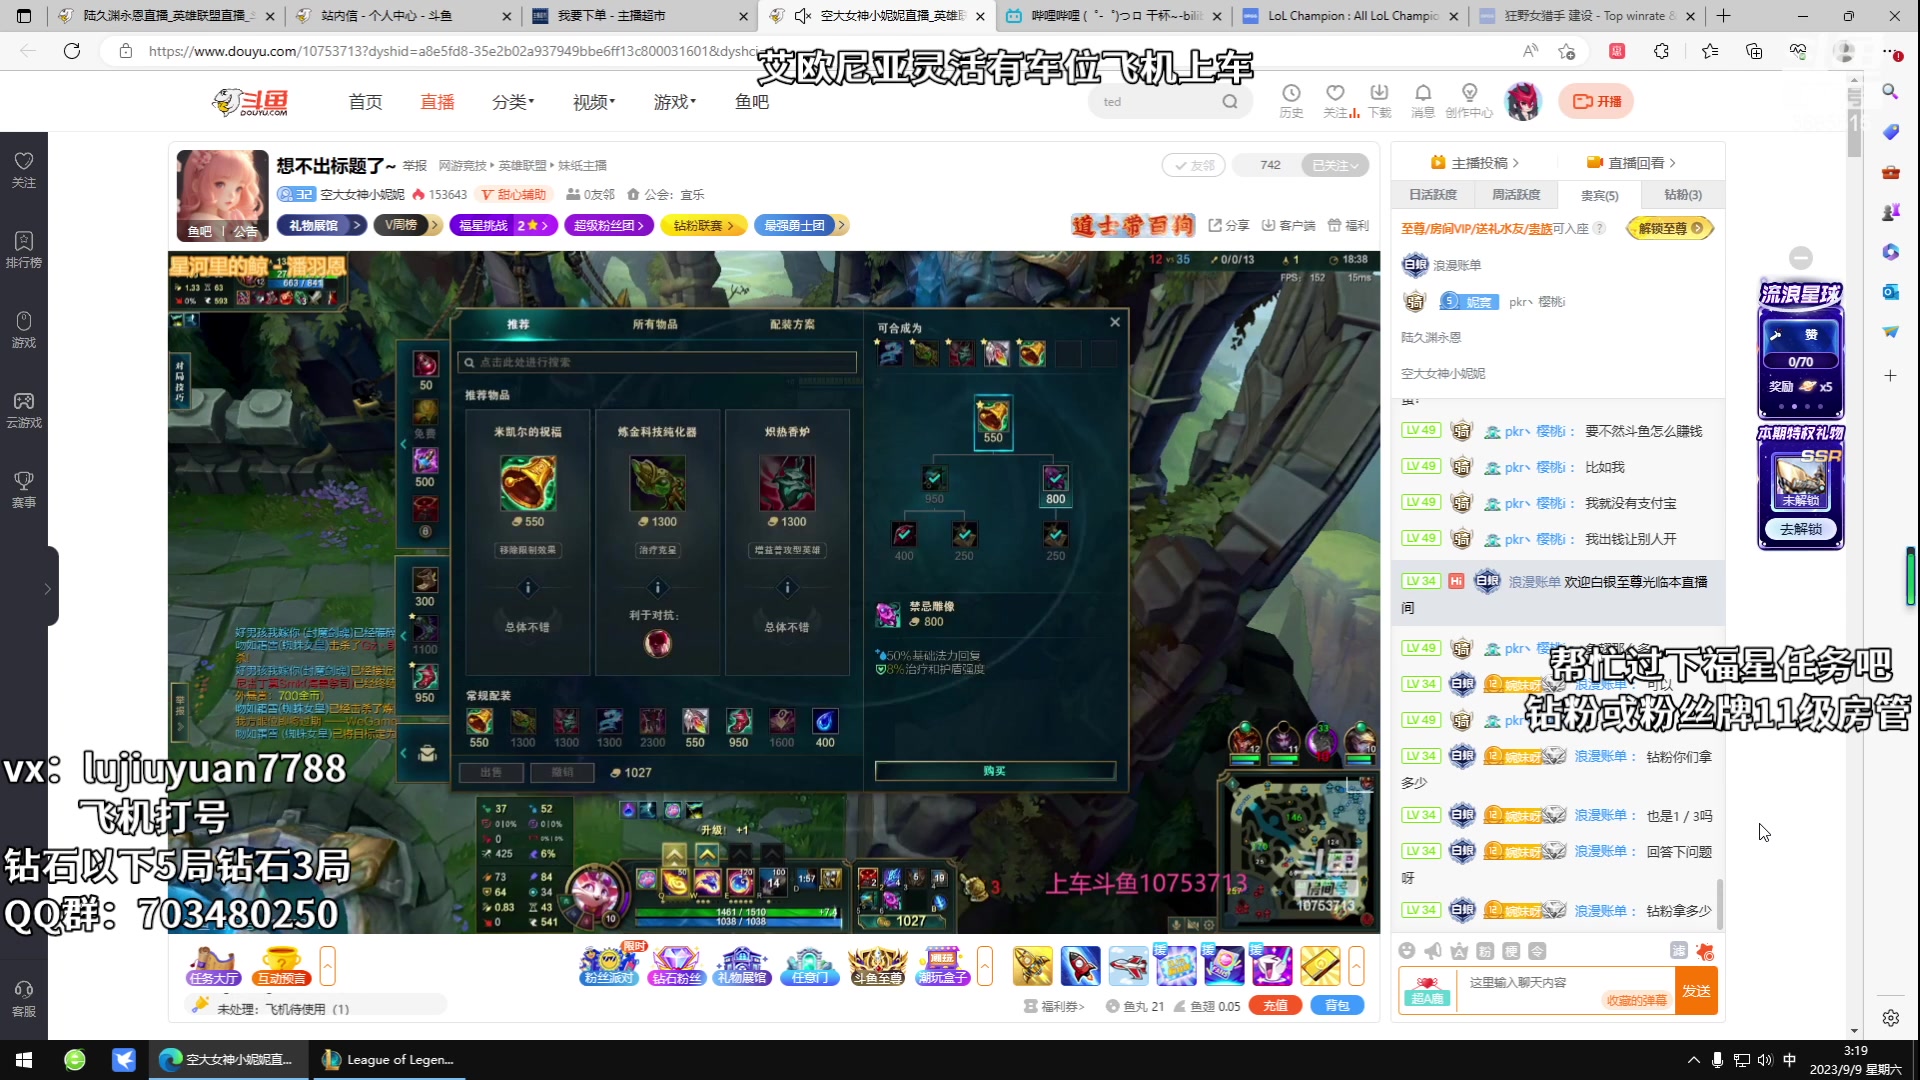1920x1080 pixels.
Task: Open the emoji picker in chat toolbar
Action: (x=1407, y=951)
